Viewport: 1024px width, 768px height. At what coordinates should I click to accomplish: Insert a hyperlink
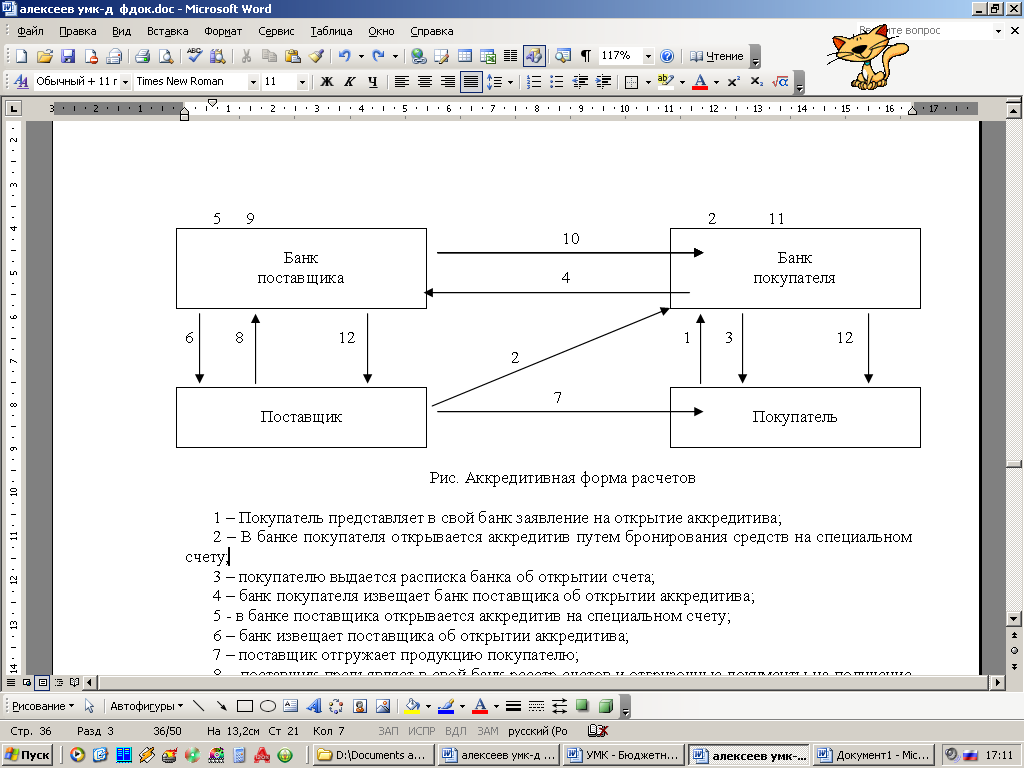click(x=418, y=56)
